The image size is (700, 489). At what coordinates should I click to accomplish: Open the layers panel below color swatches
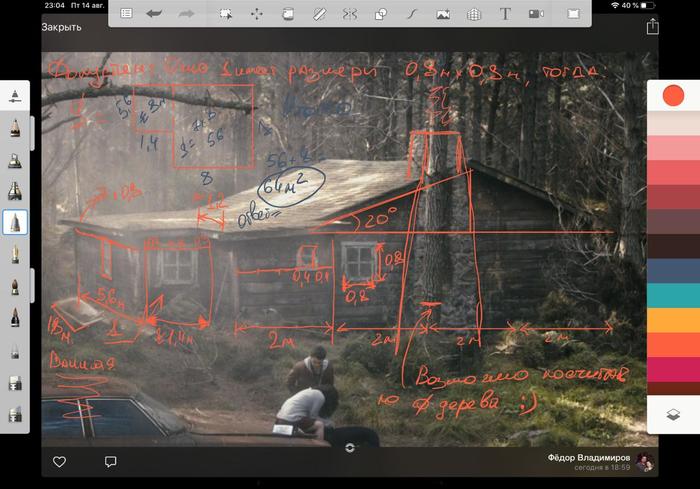coord(673,414)
